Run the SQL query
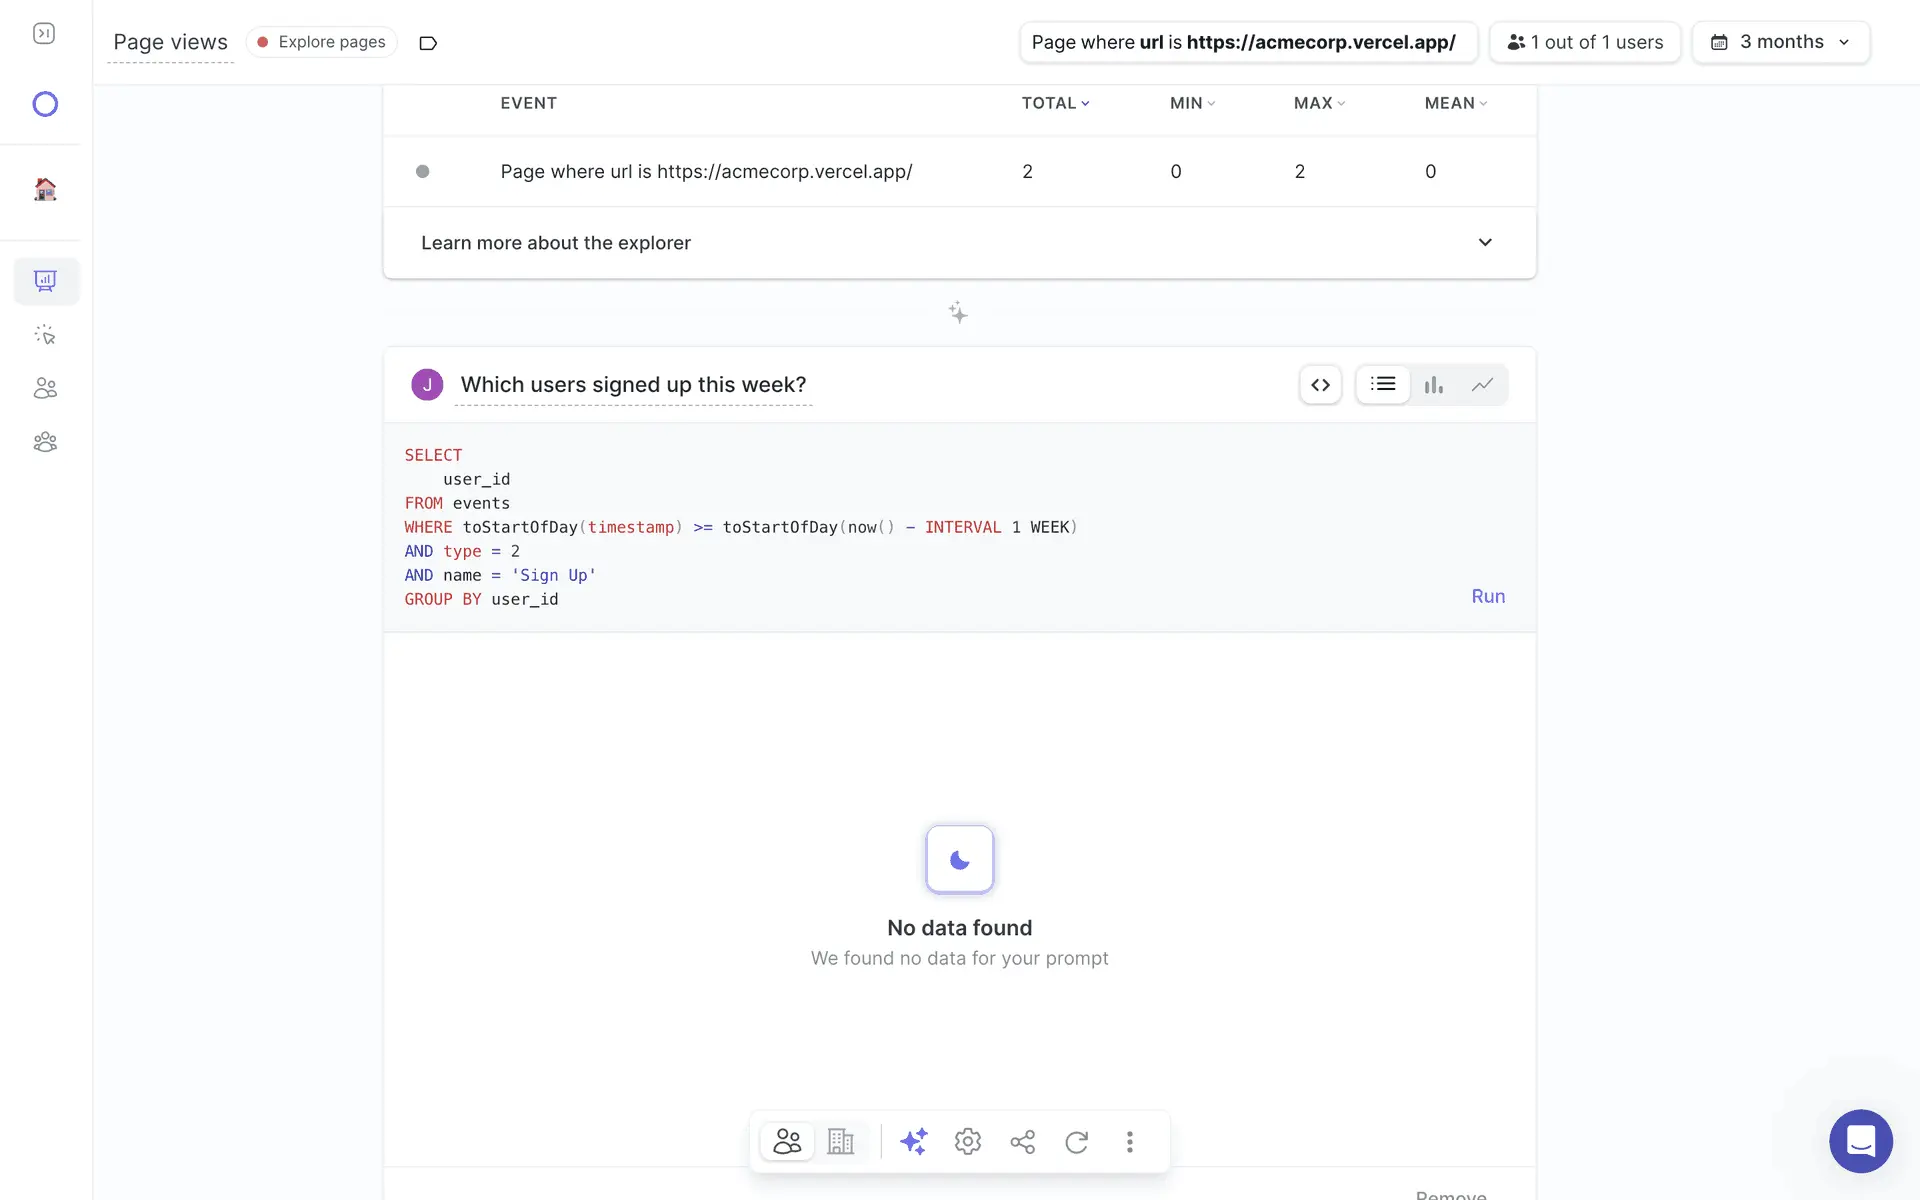The image size is (1920, 1200). coord(1488,596)
